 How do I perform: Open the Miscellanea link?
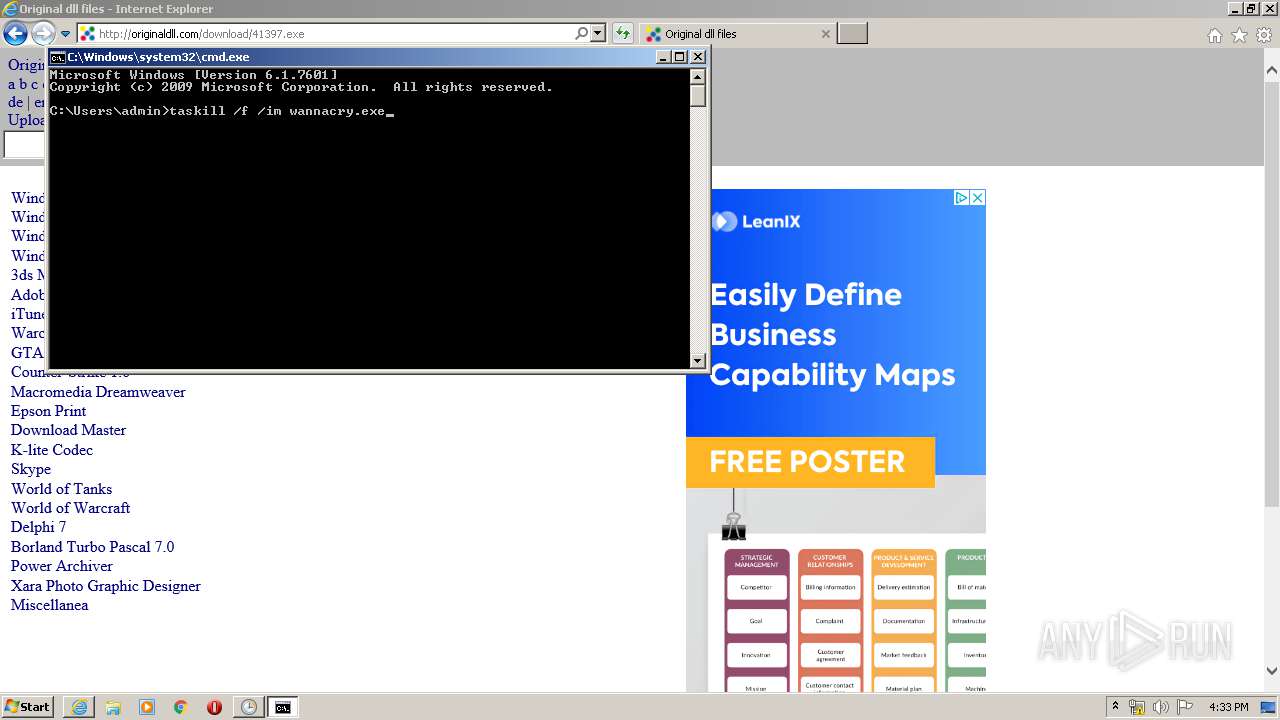pos(49,605)
